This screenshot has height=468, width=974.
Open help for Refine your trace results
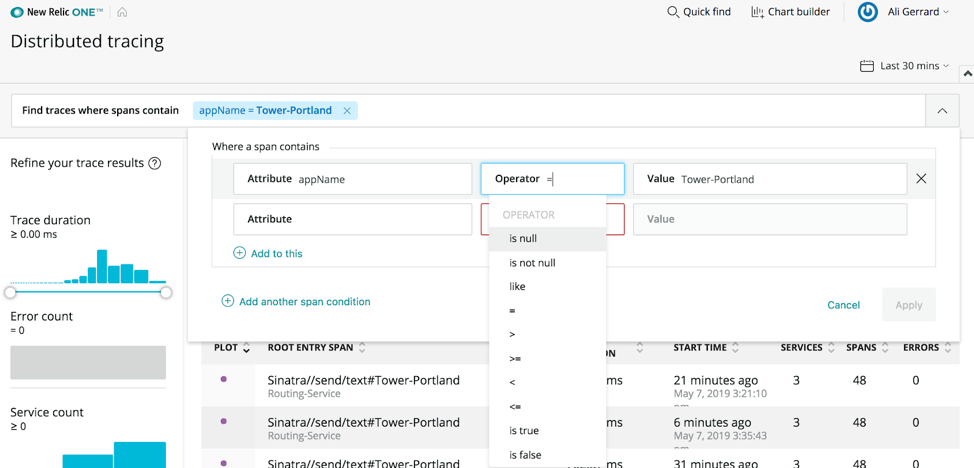tap(155, 163)
